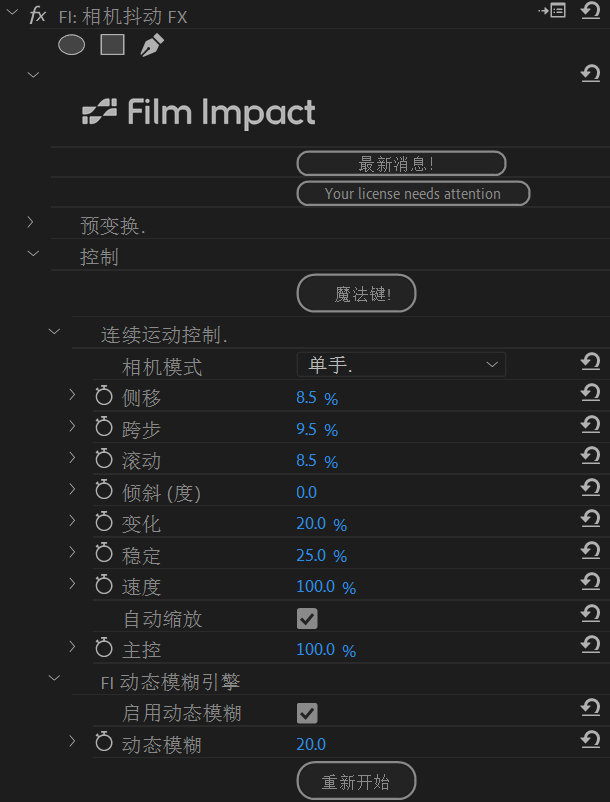Expand the 预变换 section
The height and width of the screenshot is (802, 610).
[x=31, y=222]
